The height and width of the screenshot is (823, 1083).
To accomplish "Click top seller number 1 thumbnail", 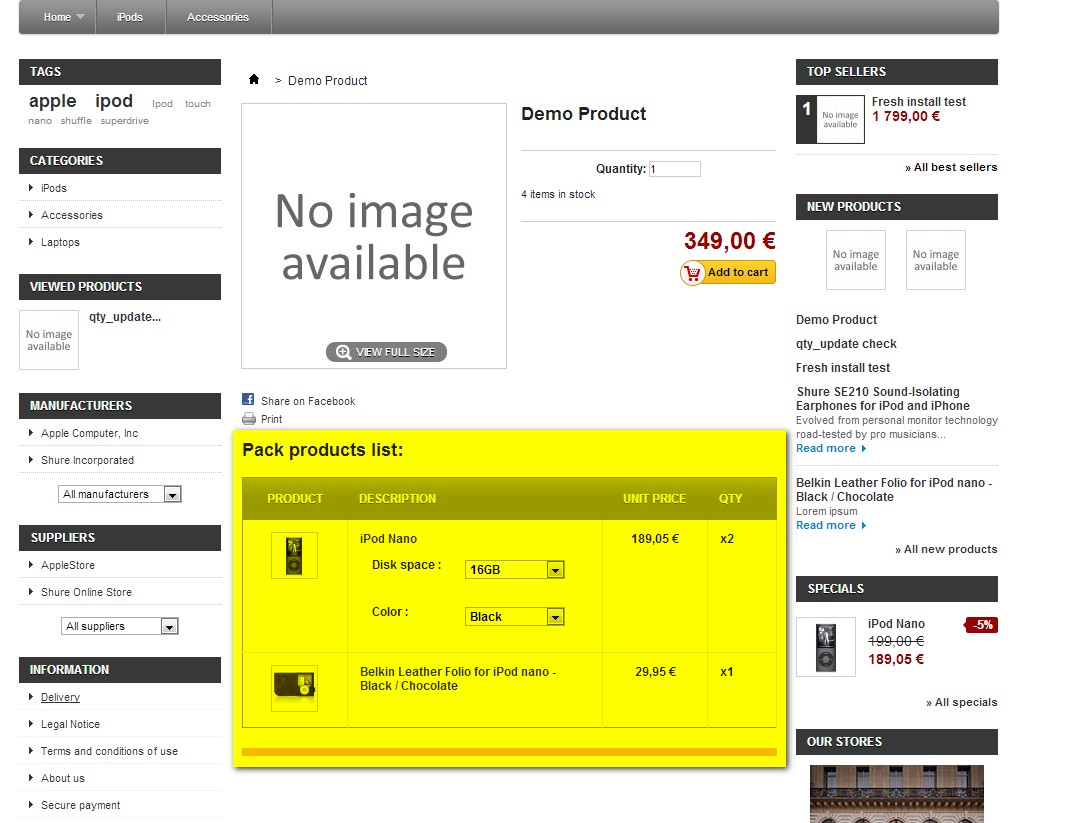I will point(841,119).
